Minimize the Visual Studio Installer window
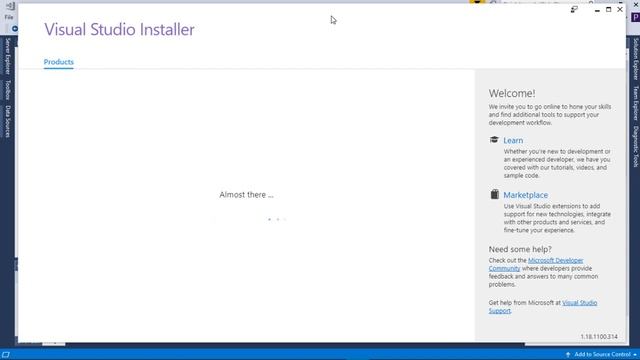 pyautogui.click(x=597, y=10)
